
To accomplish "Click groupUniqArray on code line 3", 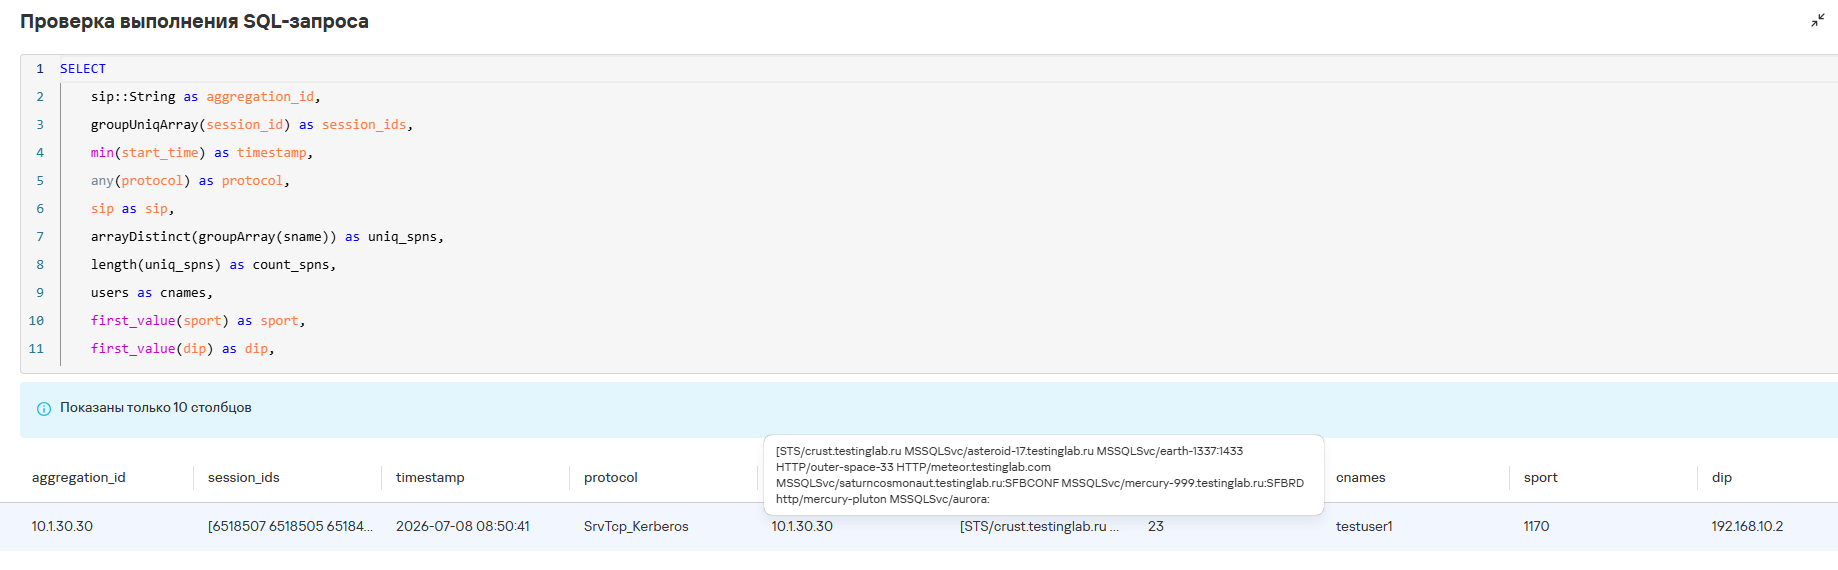I will (145, 125).
